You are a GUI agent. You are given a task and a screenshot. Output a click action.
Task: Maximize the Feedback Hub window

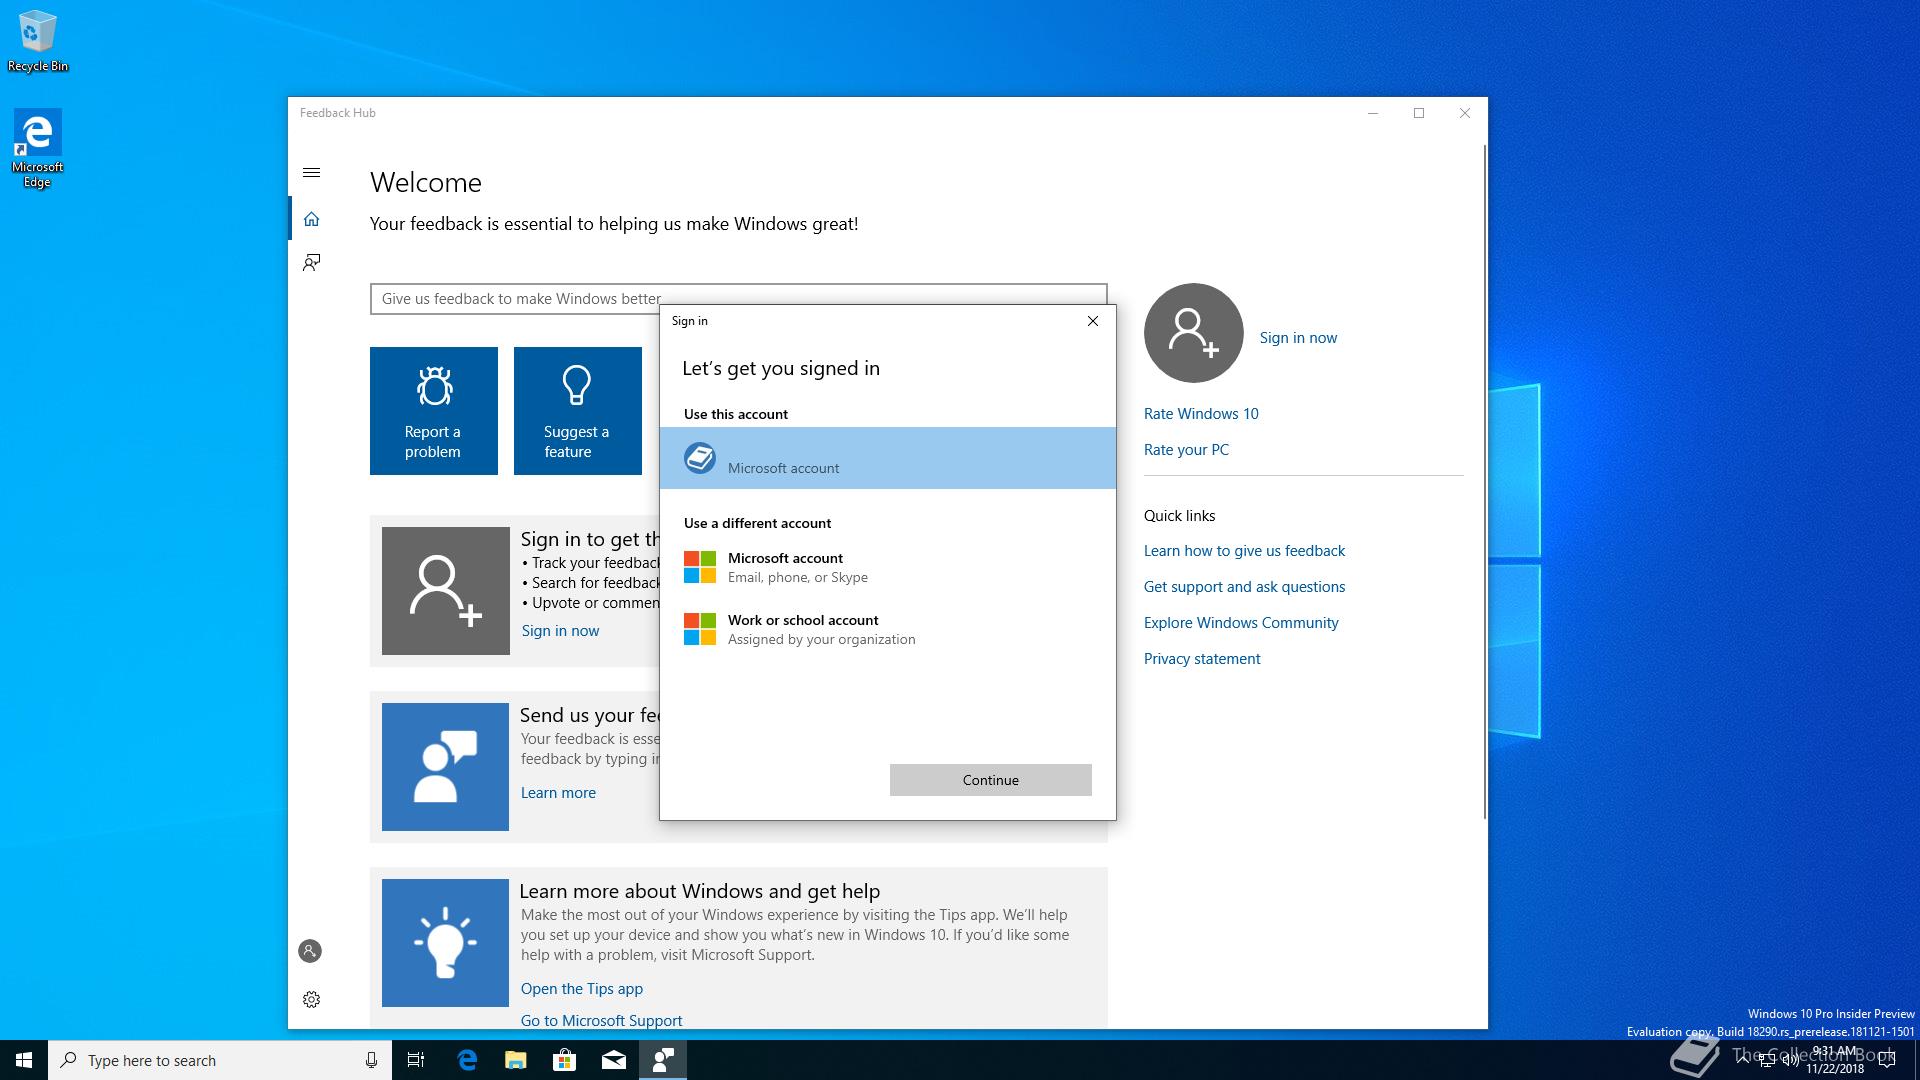coord(1419,113)
